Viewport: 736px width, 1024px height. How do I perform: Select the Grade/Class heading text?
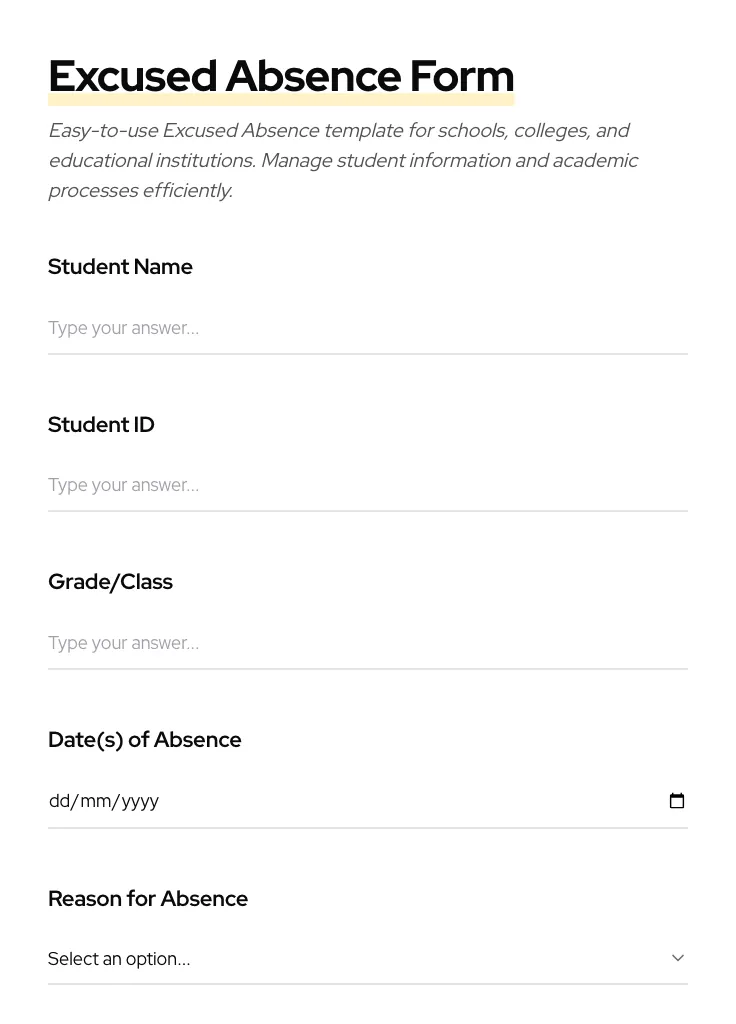(110, 581)
